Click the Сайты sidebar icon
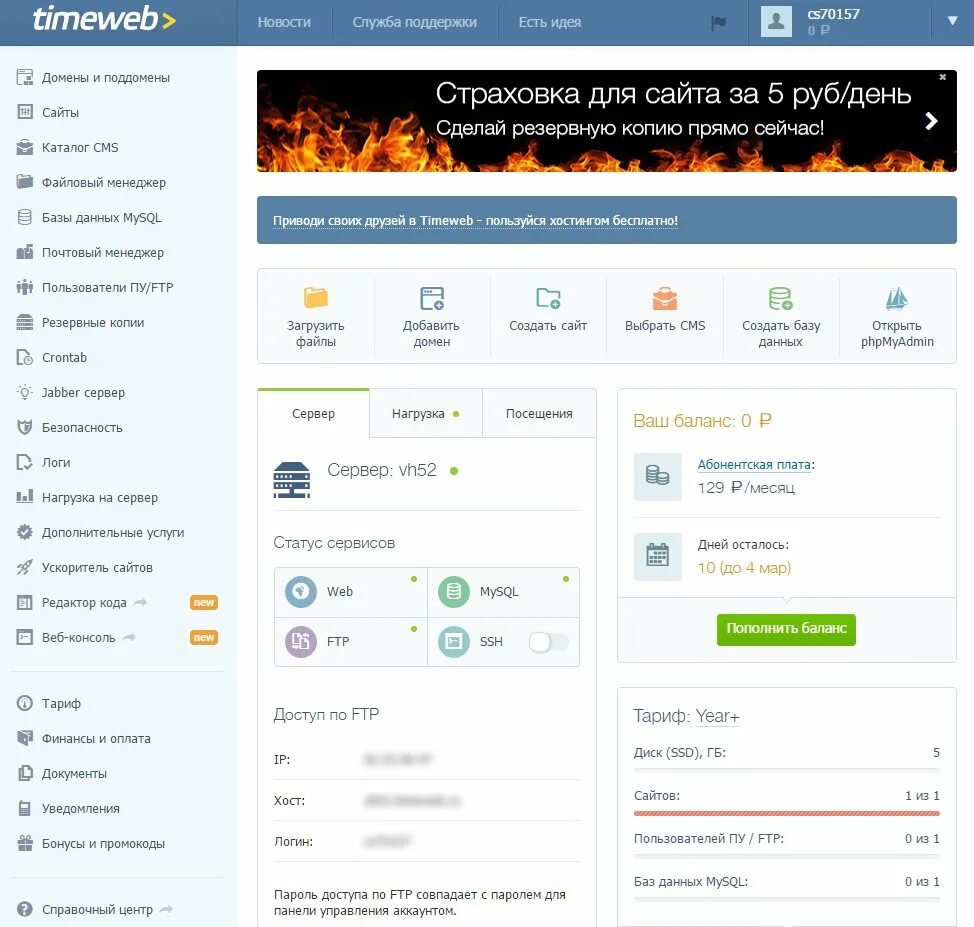This screenshot has height=927, width=974. click(25, 112)
